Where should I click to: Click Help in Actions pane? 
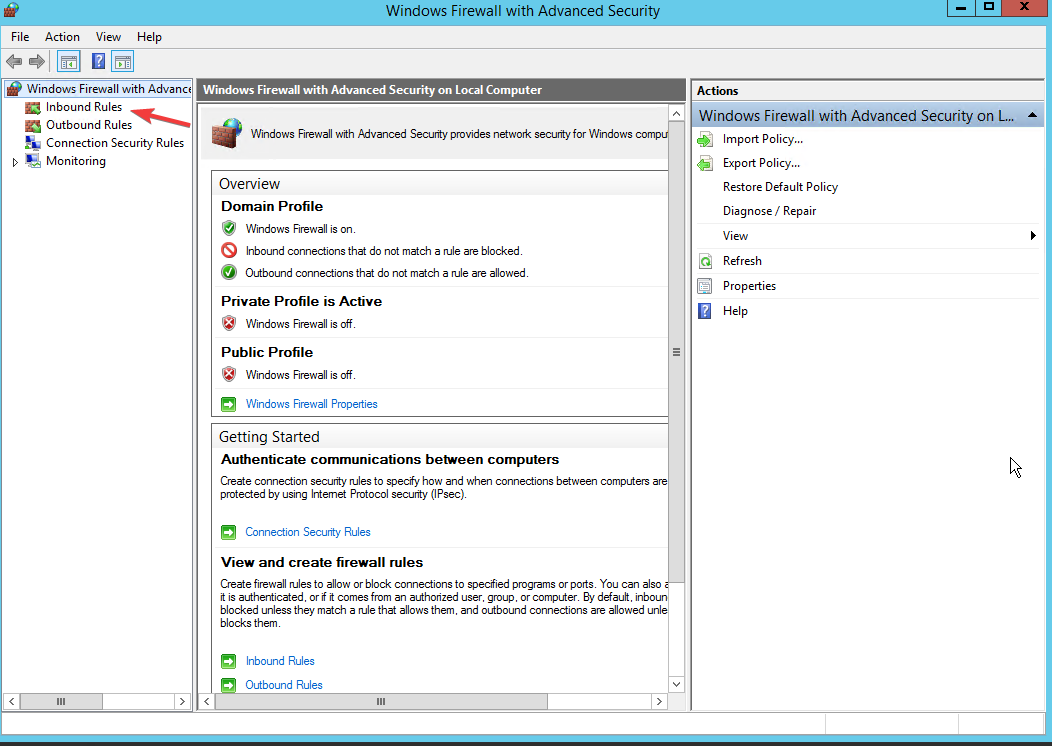click(x=735, y=311)
